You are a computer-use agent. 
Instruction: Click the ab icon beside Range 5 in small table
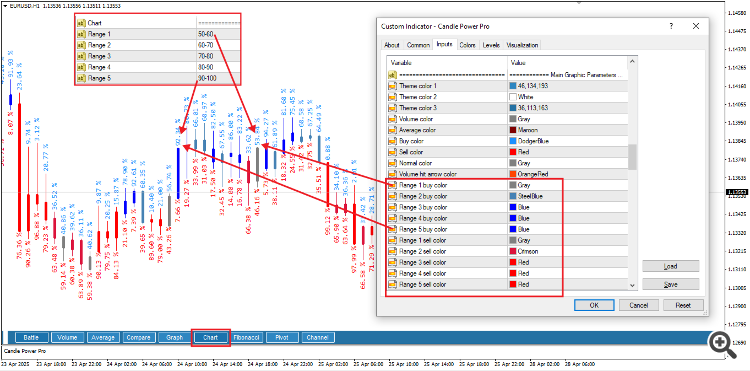click(x=81, y=78)
